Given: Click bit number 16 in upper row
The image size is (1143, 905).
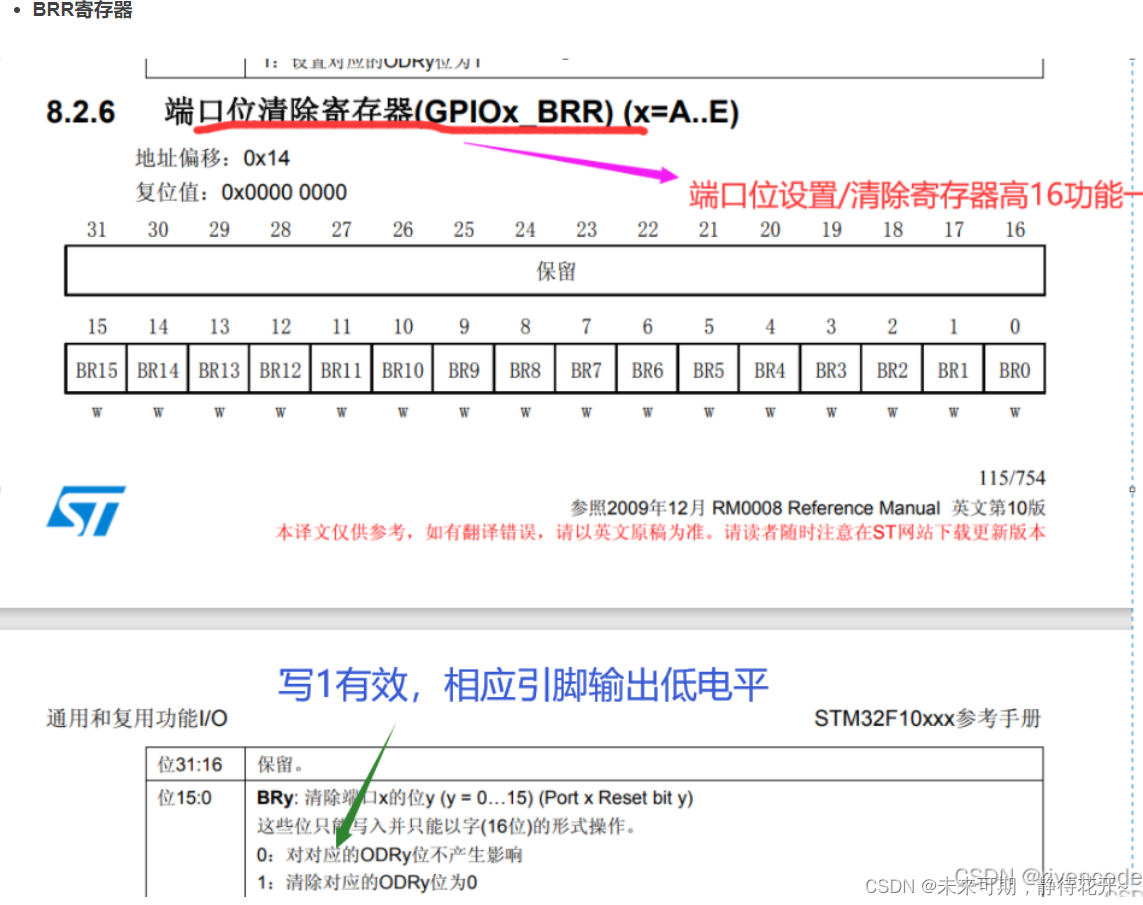Looking at the screenshot, I should tap(1015, 230).
